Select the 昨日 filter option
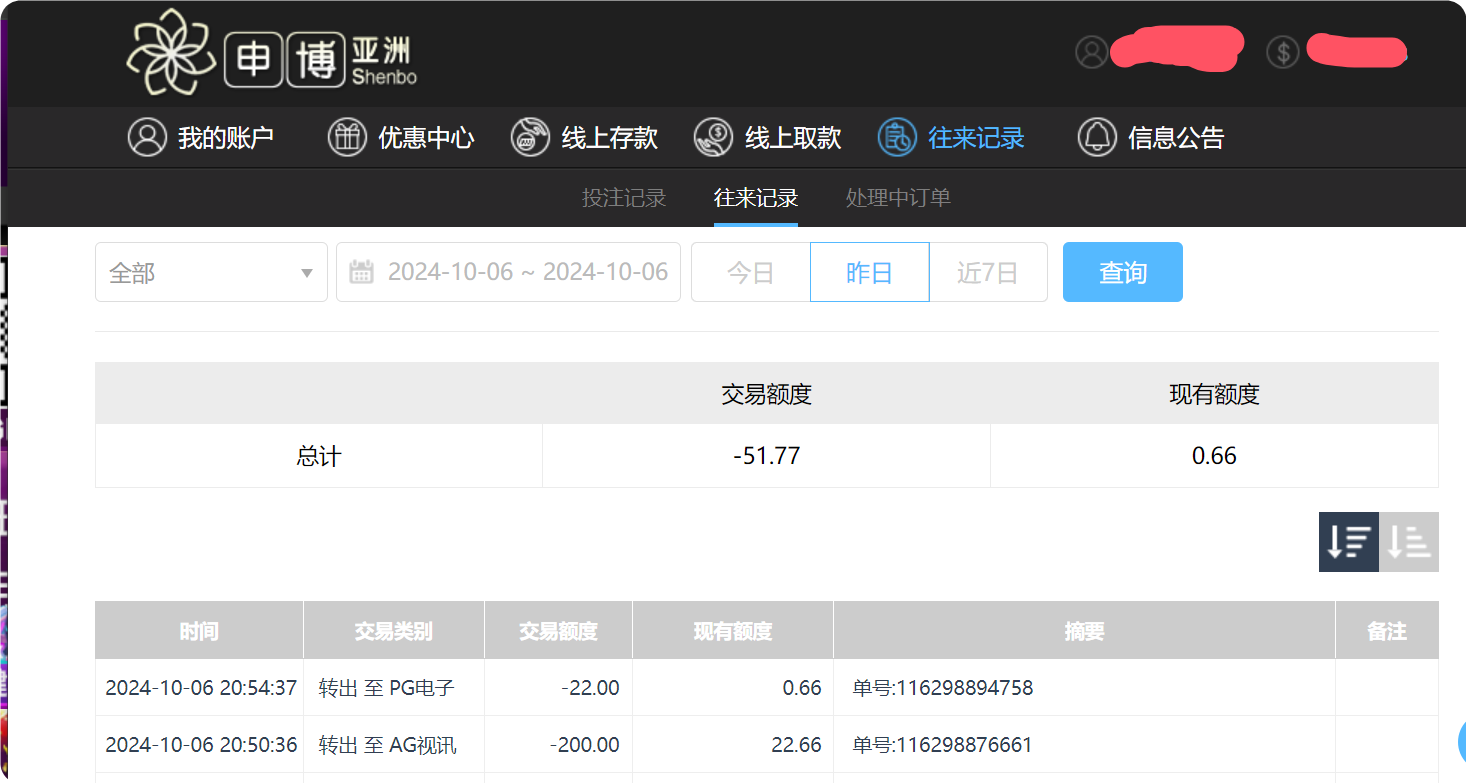Image resolution: width=1466 pixels, height=783 pixels. pyautogui.click(x=869, y=271)
